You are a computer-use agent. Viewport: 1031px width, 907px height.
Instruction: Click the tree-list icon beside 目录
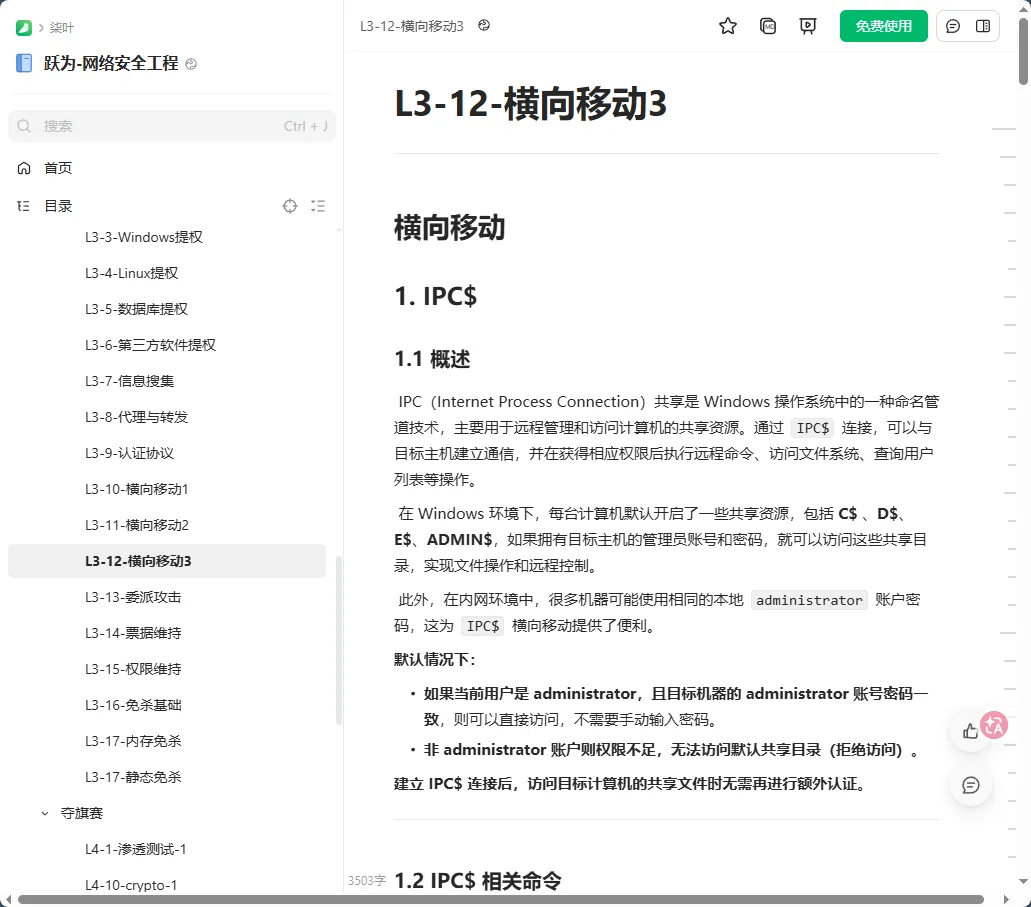pyautogui.click(x=24, y=206)
